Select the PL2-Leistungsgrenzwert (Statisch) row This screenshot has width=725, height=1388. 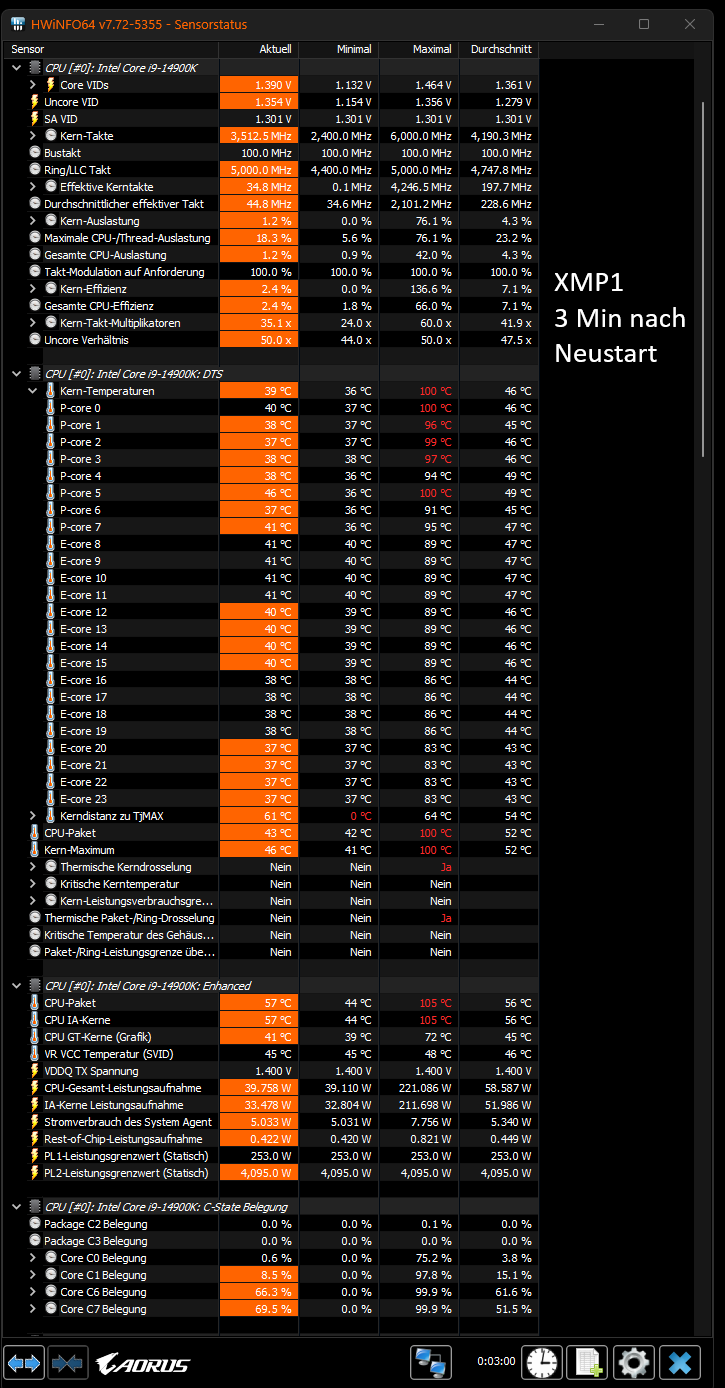[x=271, y=1173]
